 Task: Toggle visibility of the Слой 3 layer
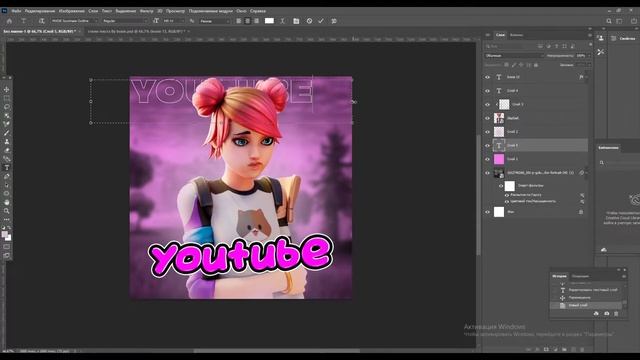(487, 104)
